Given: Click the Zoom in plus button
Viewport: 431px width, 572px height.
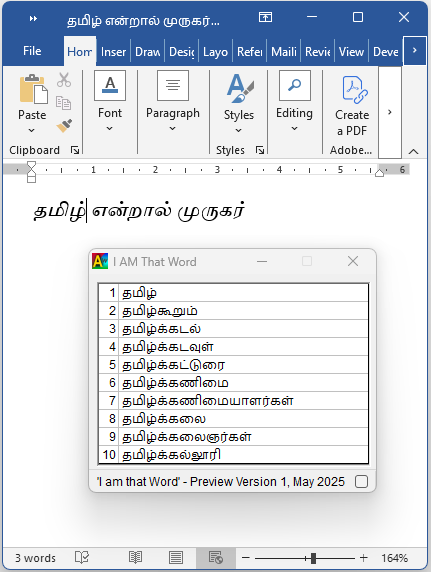Looking at the screenshot, I should click(363, 557).
